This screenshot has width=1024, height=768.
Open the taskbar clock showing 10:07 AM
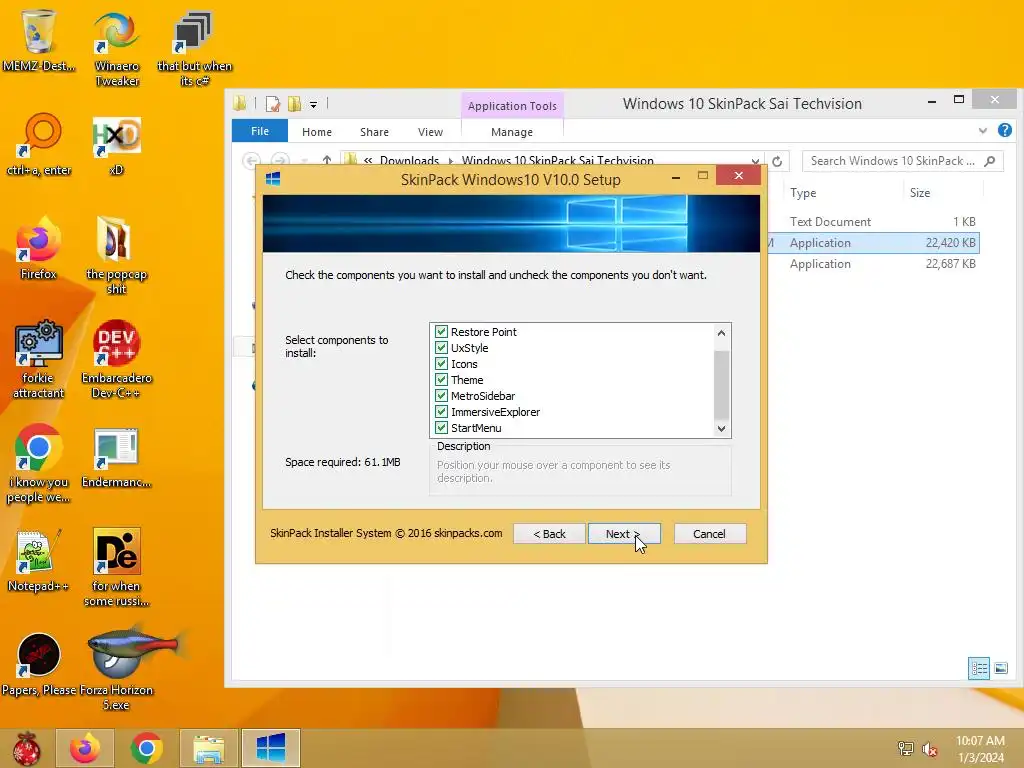click(980, 748)
